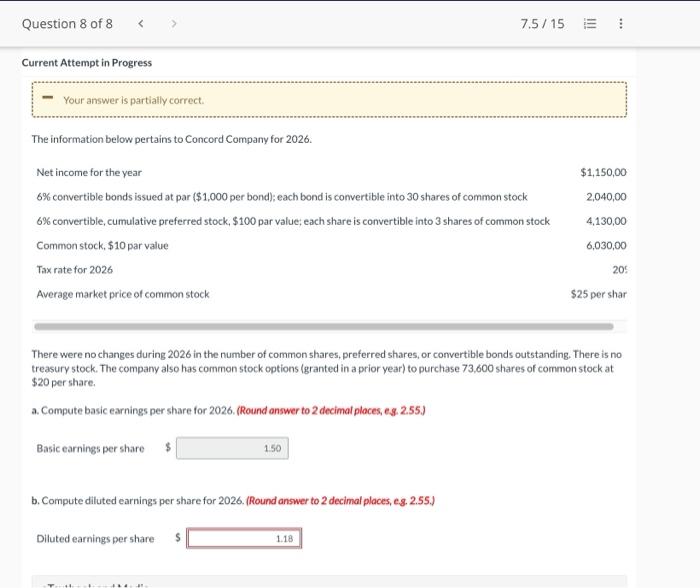Click the 7.5 / 15 score text
This screenshot has height=588, width=700.
(x=542, y=24)
